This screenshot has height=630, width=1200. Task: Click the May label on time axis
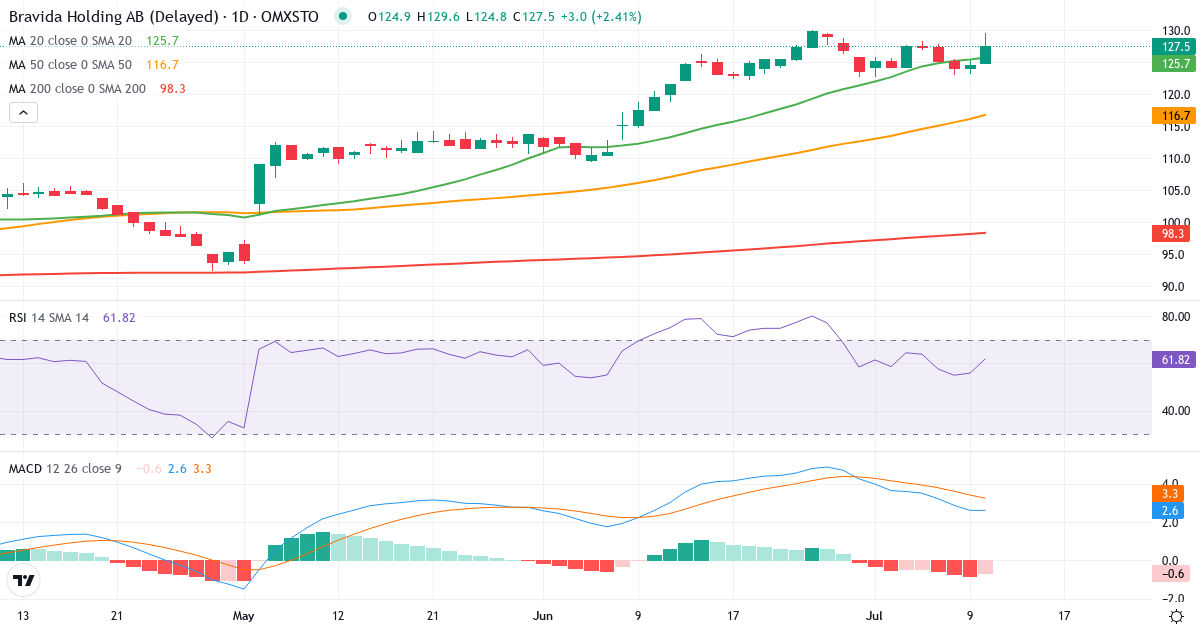point(243,616)
